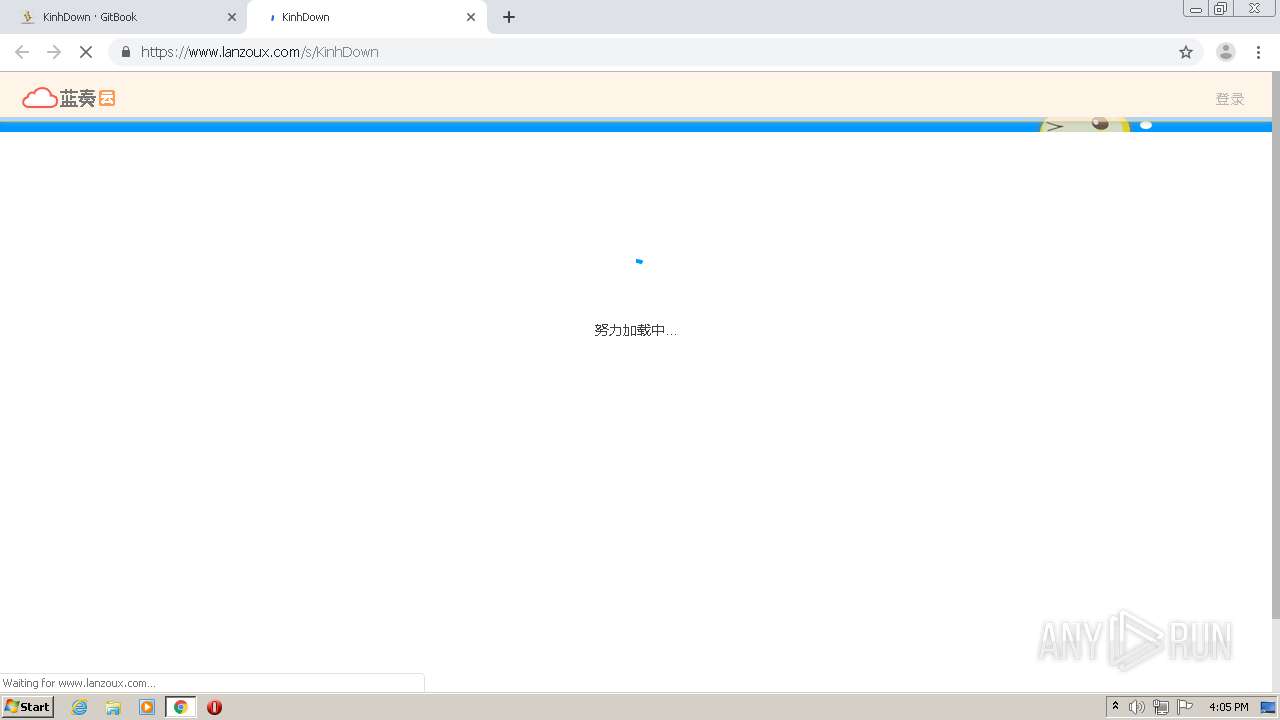This screenshot has height=720, width=1280.
Task: Go back to previous page
Action: point(22,52)
